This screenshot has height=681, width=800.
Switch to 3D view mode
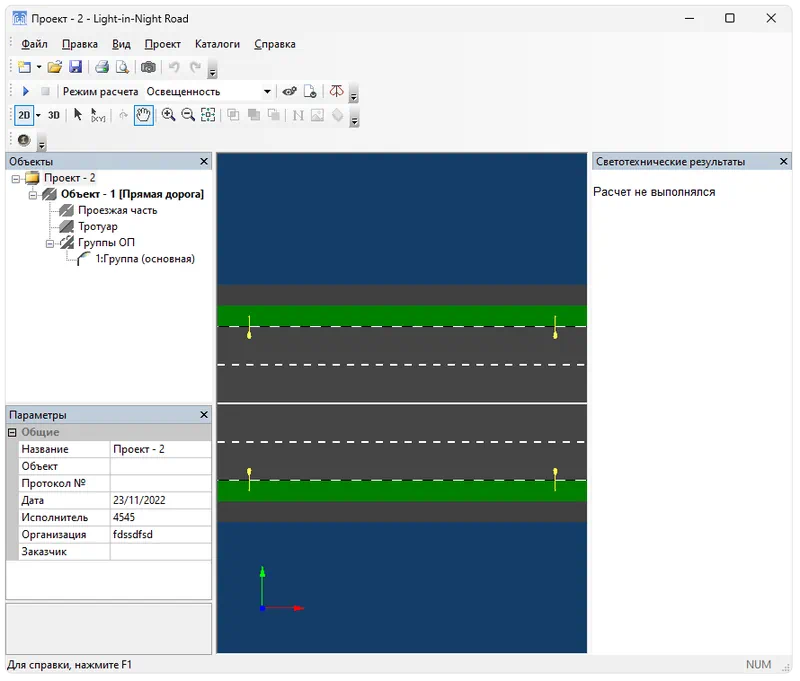coord(54,115)
